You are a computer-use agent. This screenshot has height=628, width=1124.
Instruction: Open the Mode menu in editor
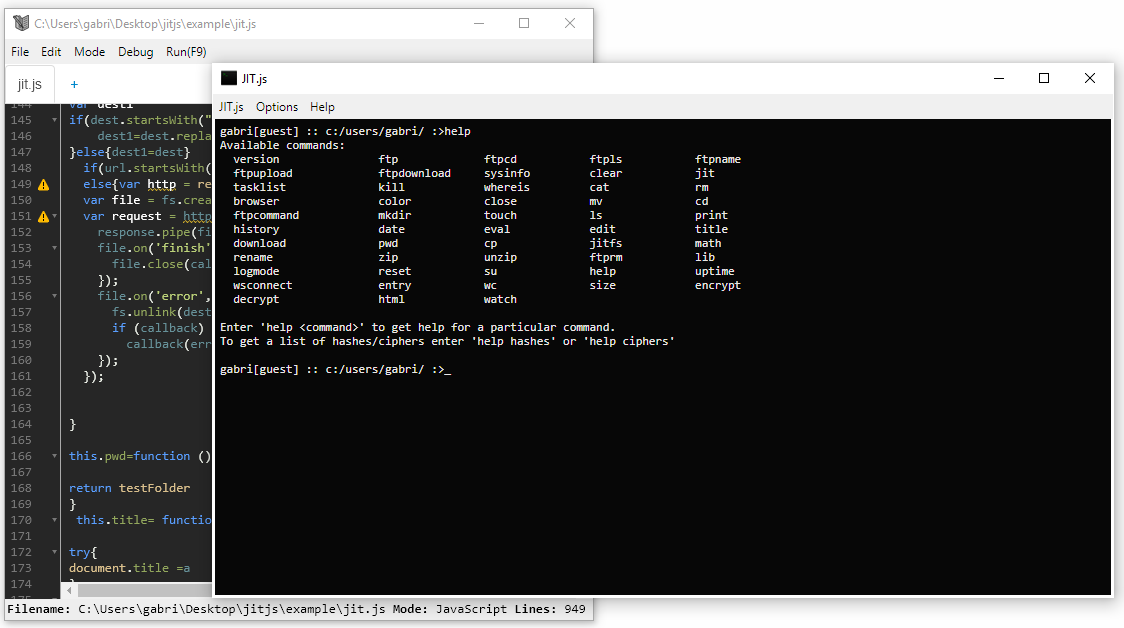tap(90, 52)
